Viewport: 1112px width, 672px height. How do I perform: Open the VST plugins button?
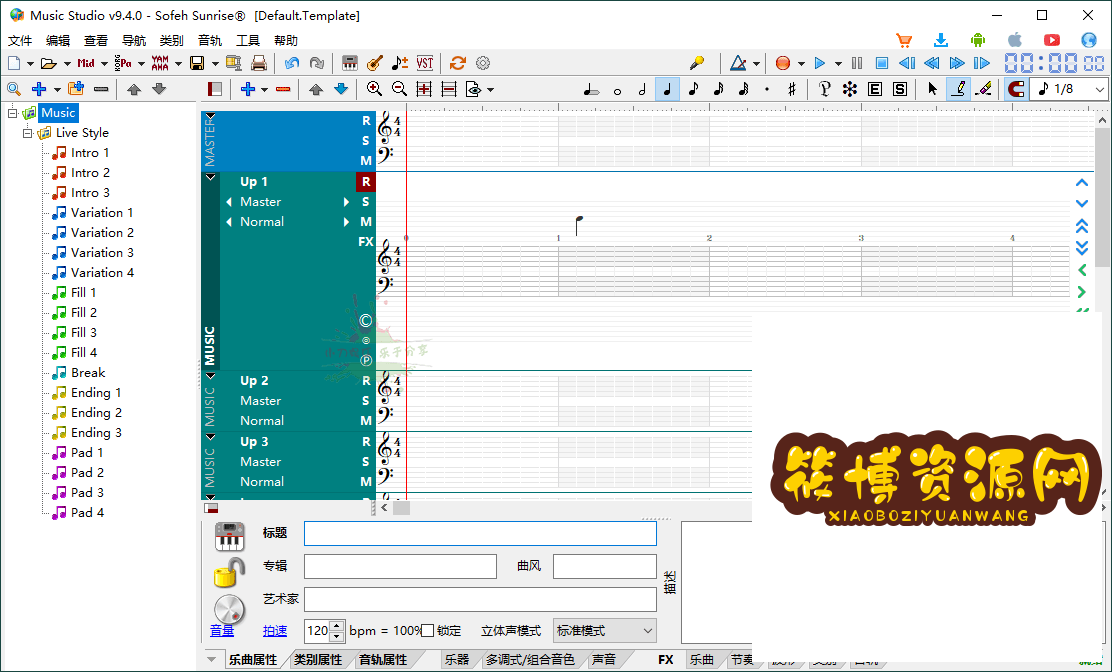(425, 63)
